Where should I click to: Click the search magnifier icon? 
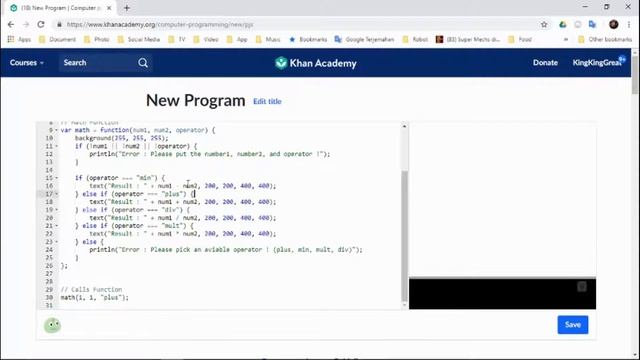[x=143, y=63]
